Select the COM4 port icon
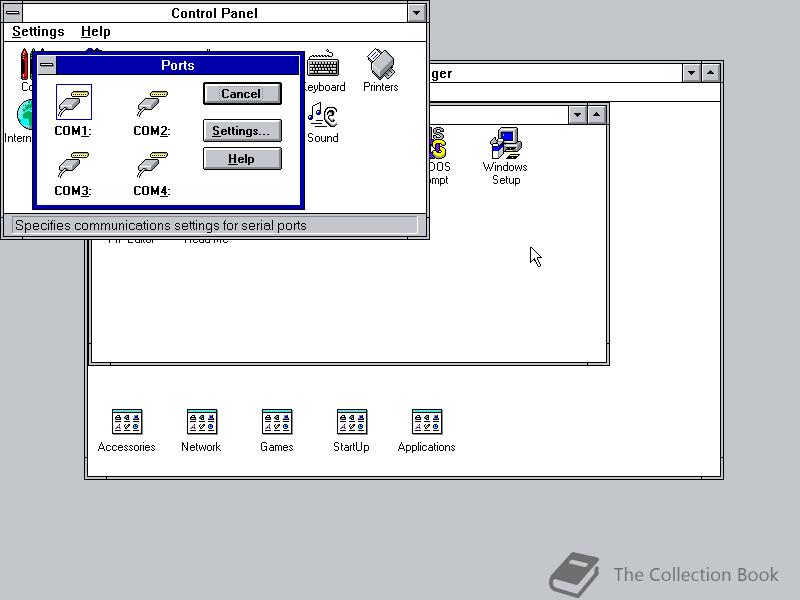 [x=153, y=164]
